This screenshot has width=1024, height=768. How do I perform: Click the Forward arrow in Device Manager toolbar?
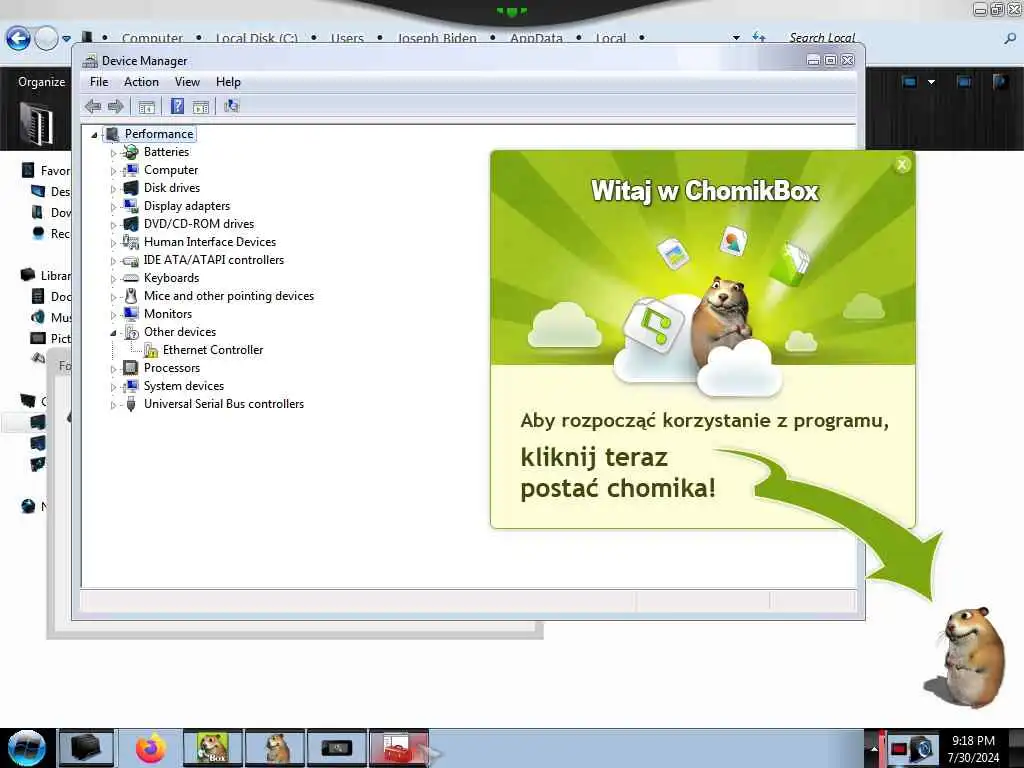click(x=116, y=106)
